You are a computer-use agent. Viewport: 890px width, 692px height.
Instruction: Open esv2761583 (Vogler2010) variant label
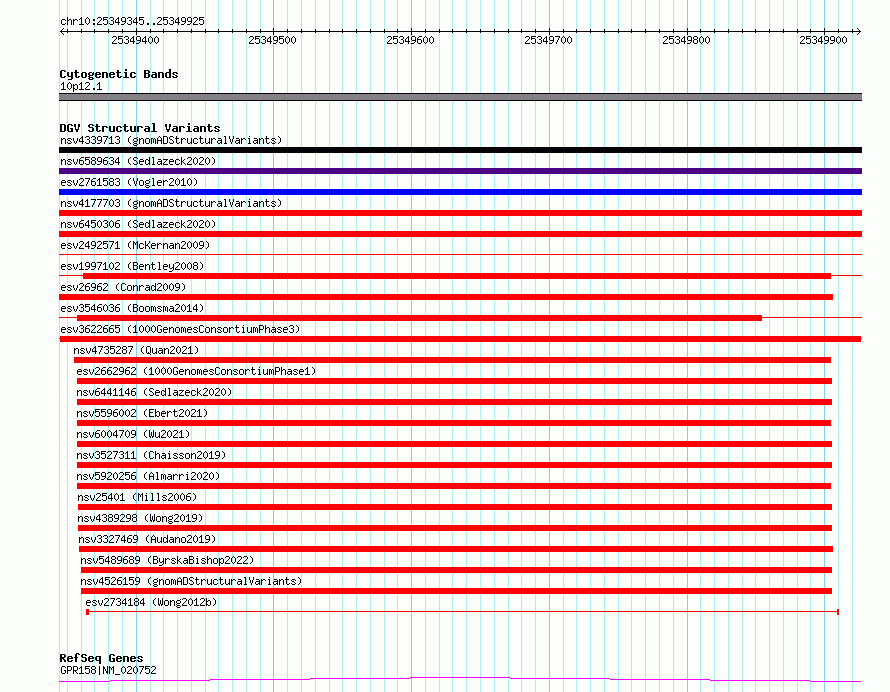[x=129, y=182]
